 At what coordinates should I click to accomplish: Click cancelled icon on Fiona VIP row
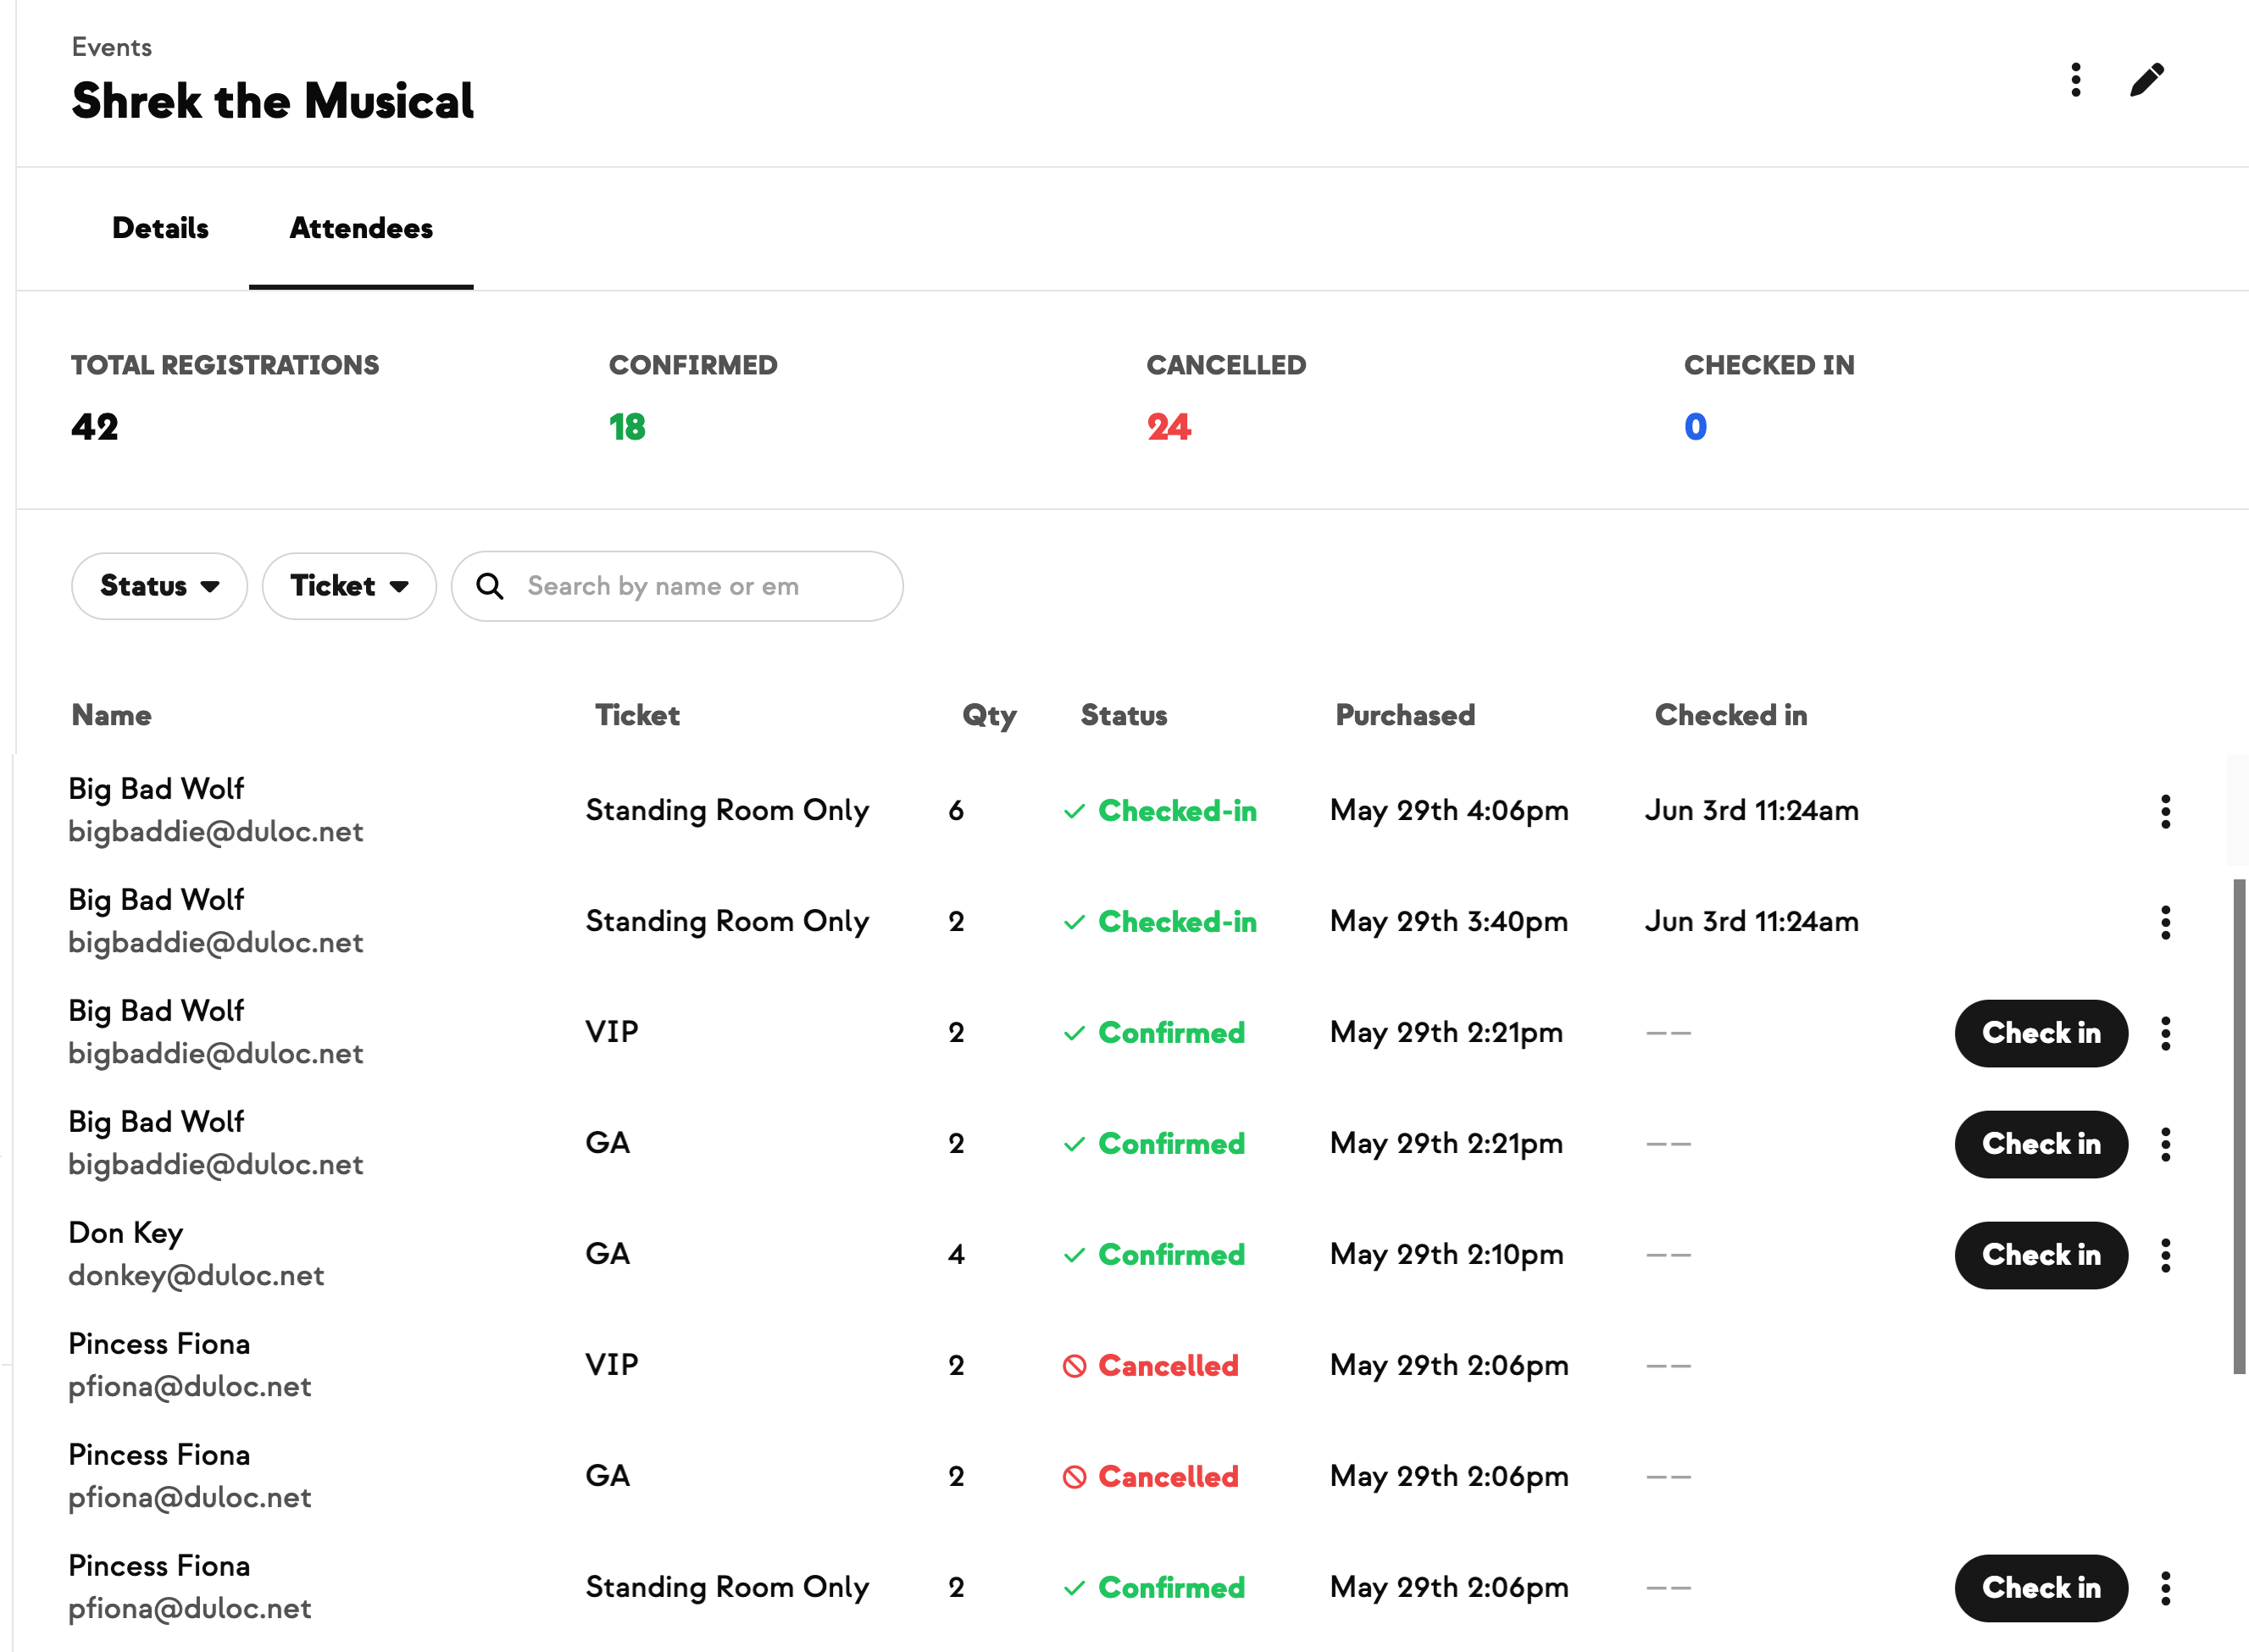(x=1074, y=1366)
